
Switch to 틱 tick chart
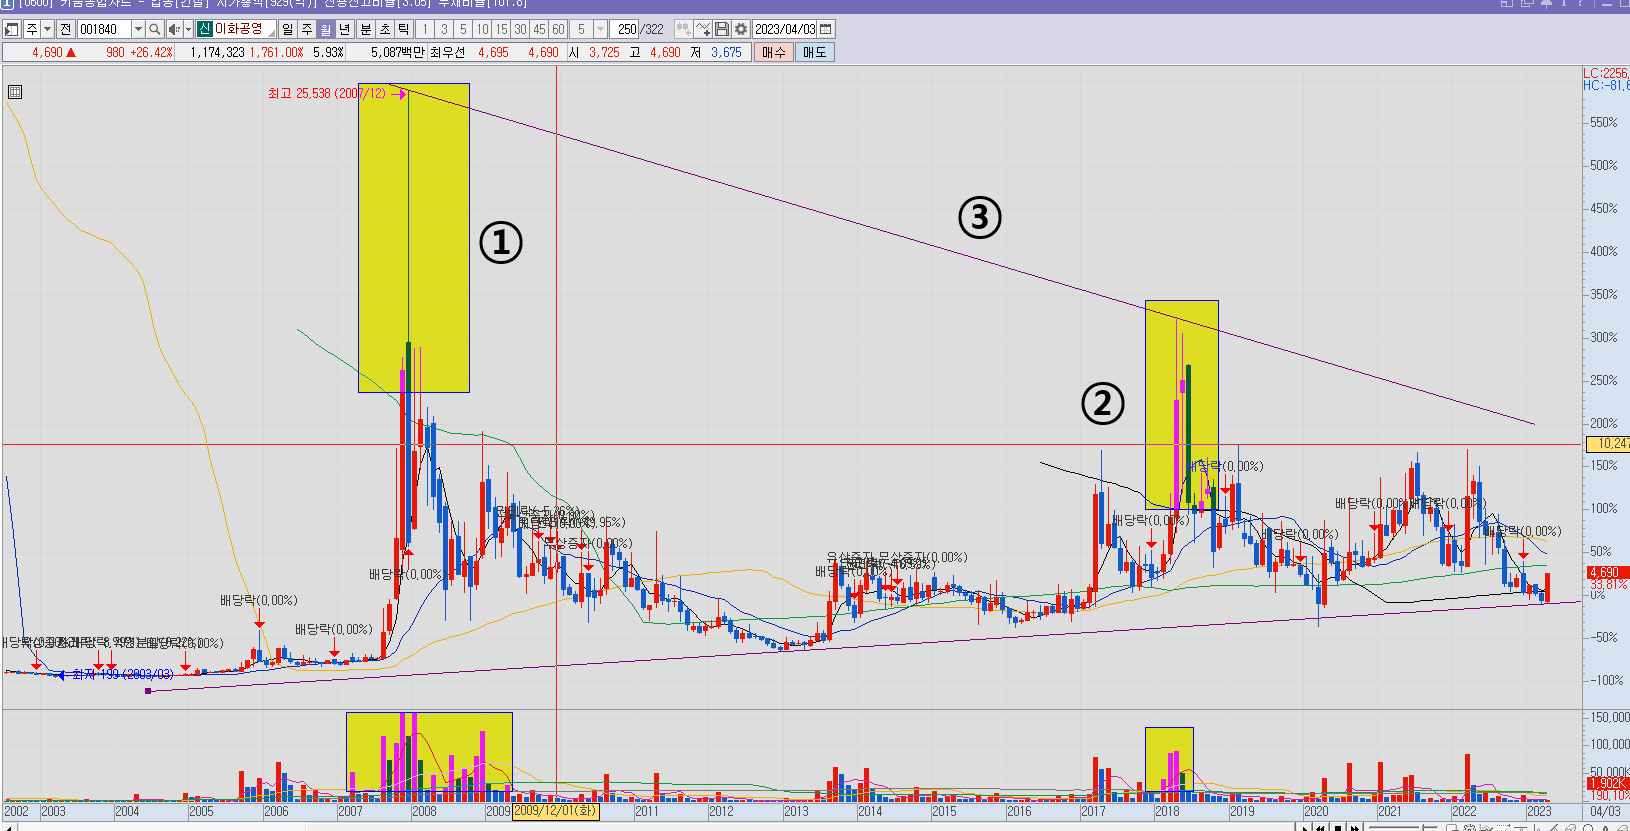[x=404, y=29]
